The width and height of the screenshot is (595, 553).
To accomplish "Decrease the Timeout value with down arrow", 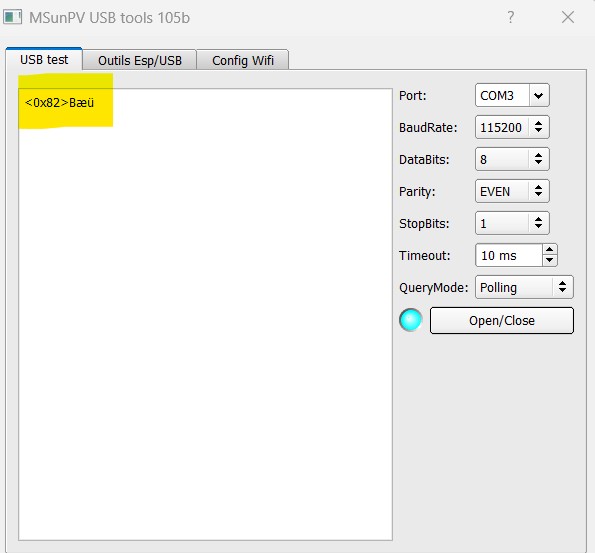I will 549,260.
